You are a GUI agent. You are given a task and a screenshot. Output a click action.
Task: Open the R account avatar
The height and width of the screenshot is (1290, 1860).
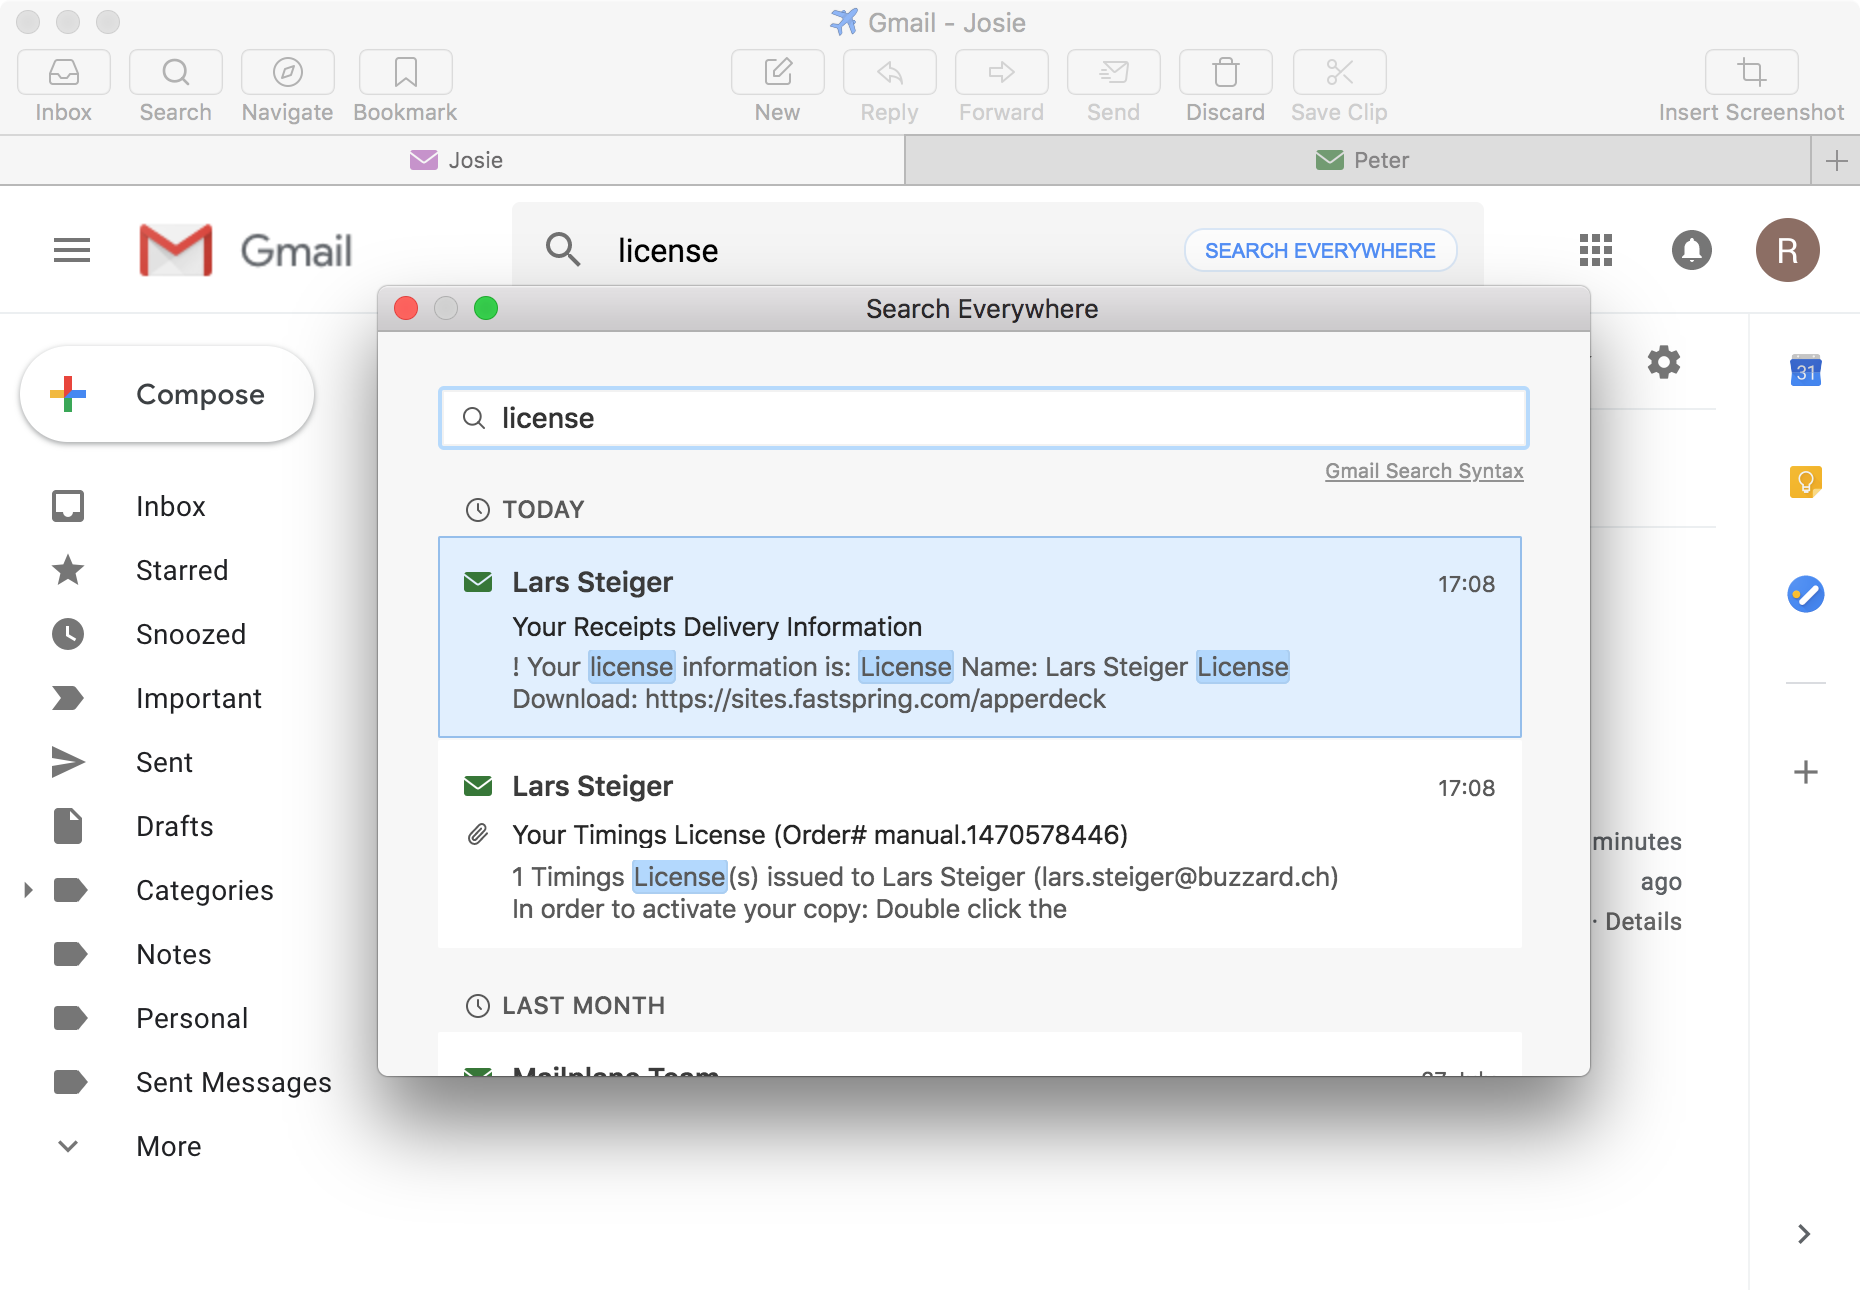coord(1788,250)
